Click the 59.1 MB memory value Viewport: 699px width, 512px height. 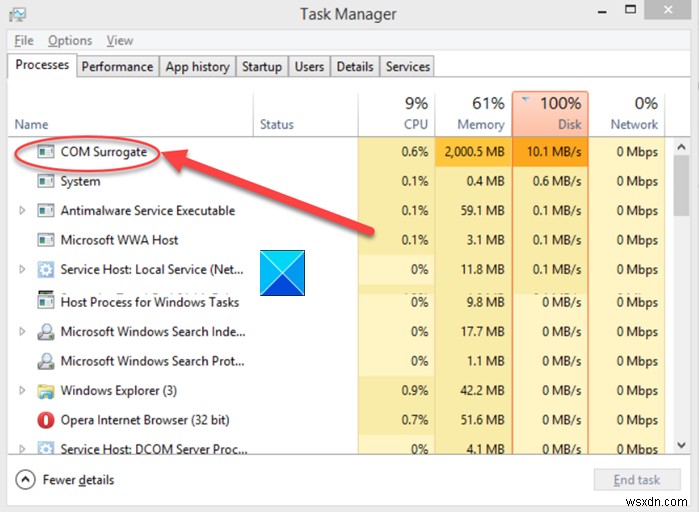tap(482, 210)
